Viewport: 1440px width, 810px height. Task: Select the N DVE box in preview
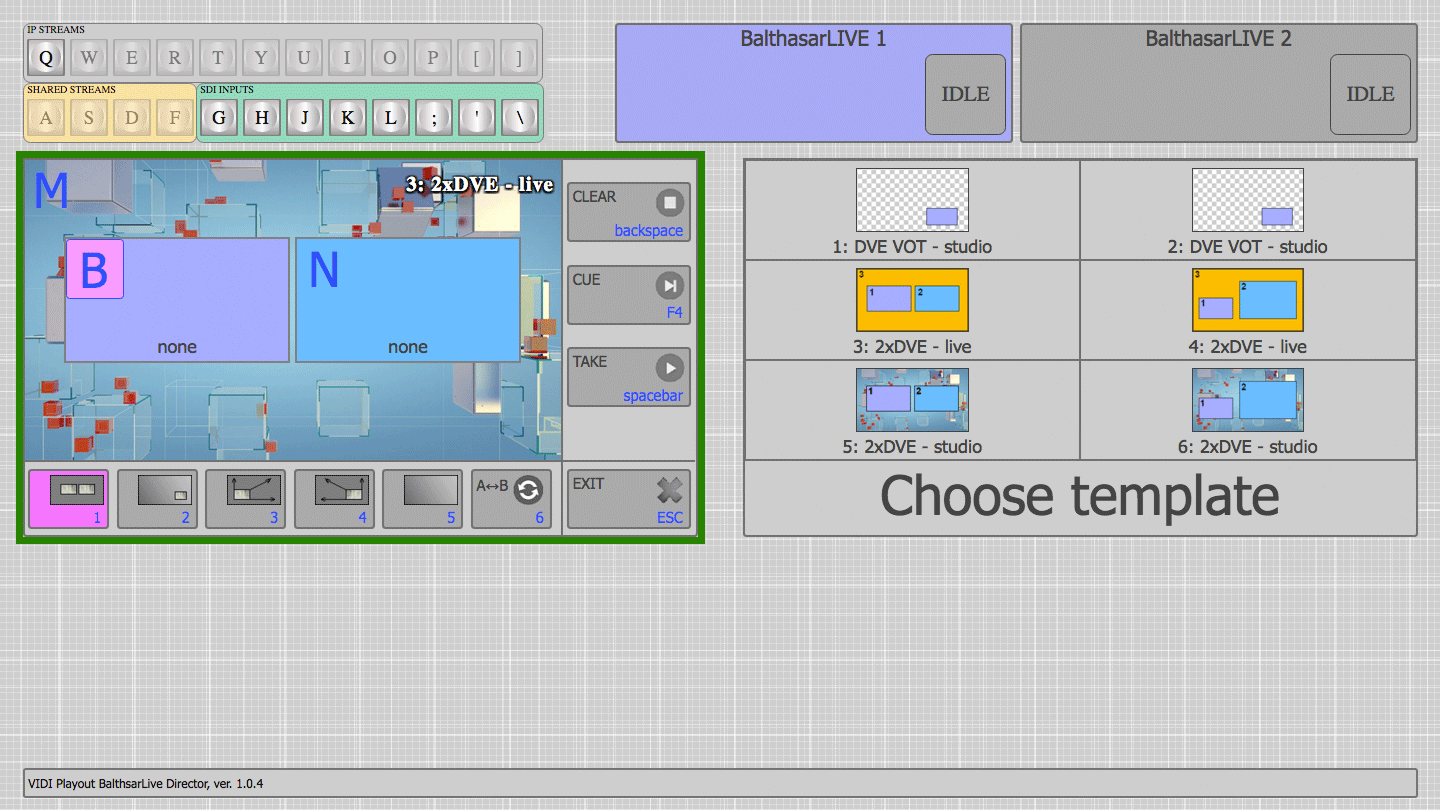[x=408, y=300]
